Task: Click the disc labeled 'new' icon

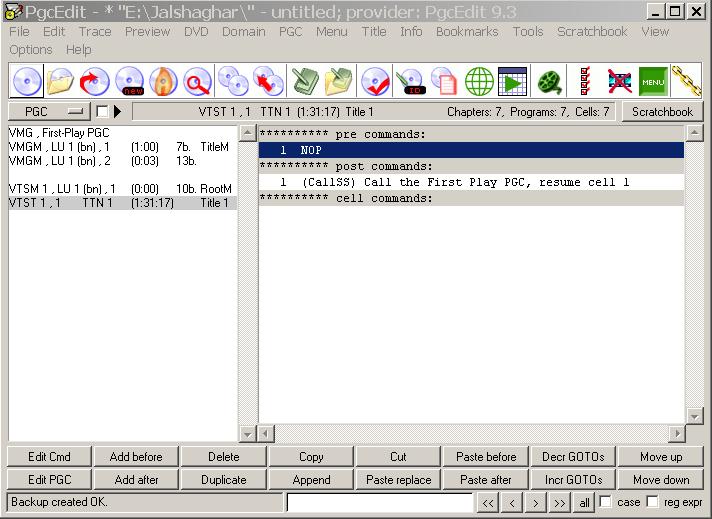Action: (x=129, y=81)
